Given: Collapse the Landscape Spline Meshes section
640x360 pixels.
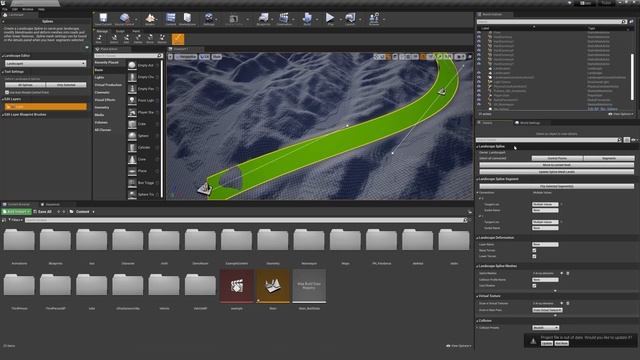Looking at the screenshot, I should 478,266.
